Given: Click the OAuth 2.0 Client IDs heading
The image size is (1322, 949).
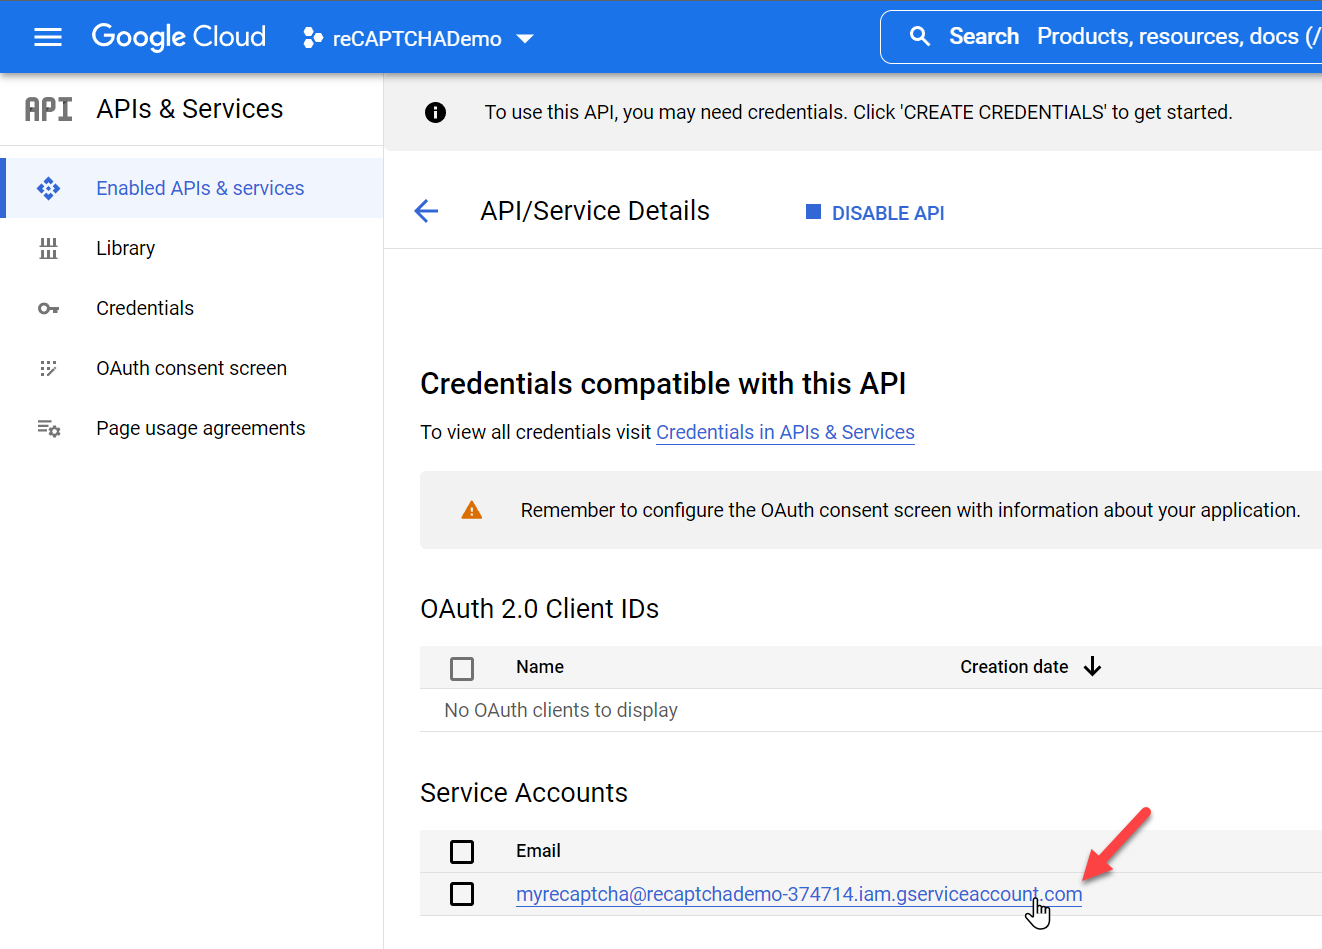Looking at the screenshot, I should (x=540, y=609).
